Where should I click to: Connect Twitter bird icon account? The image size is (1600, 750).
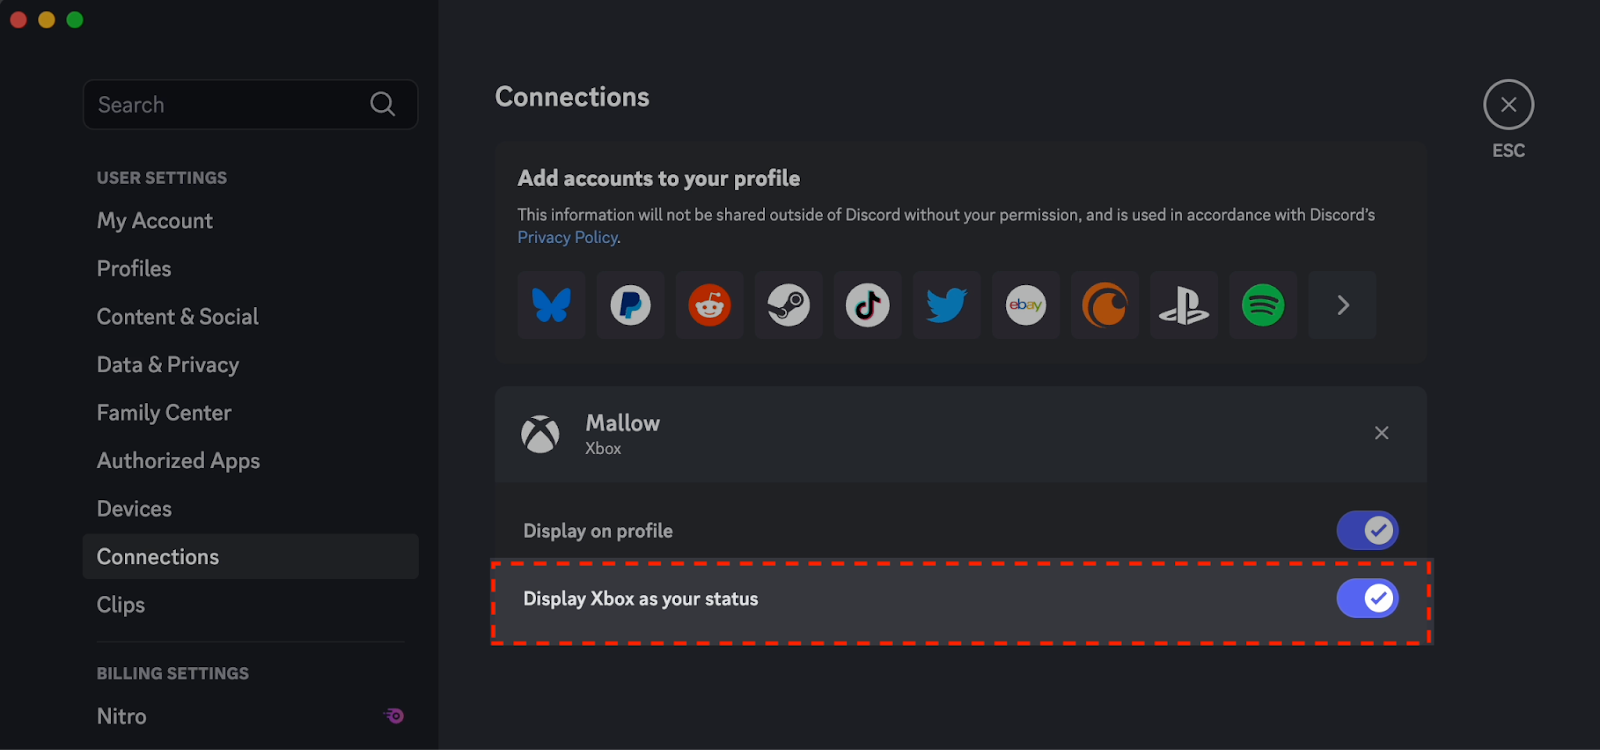click(x=947, y=305)
